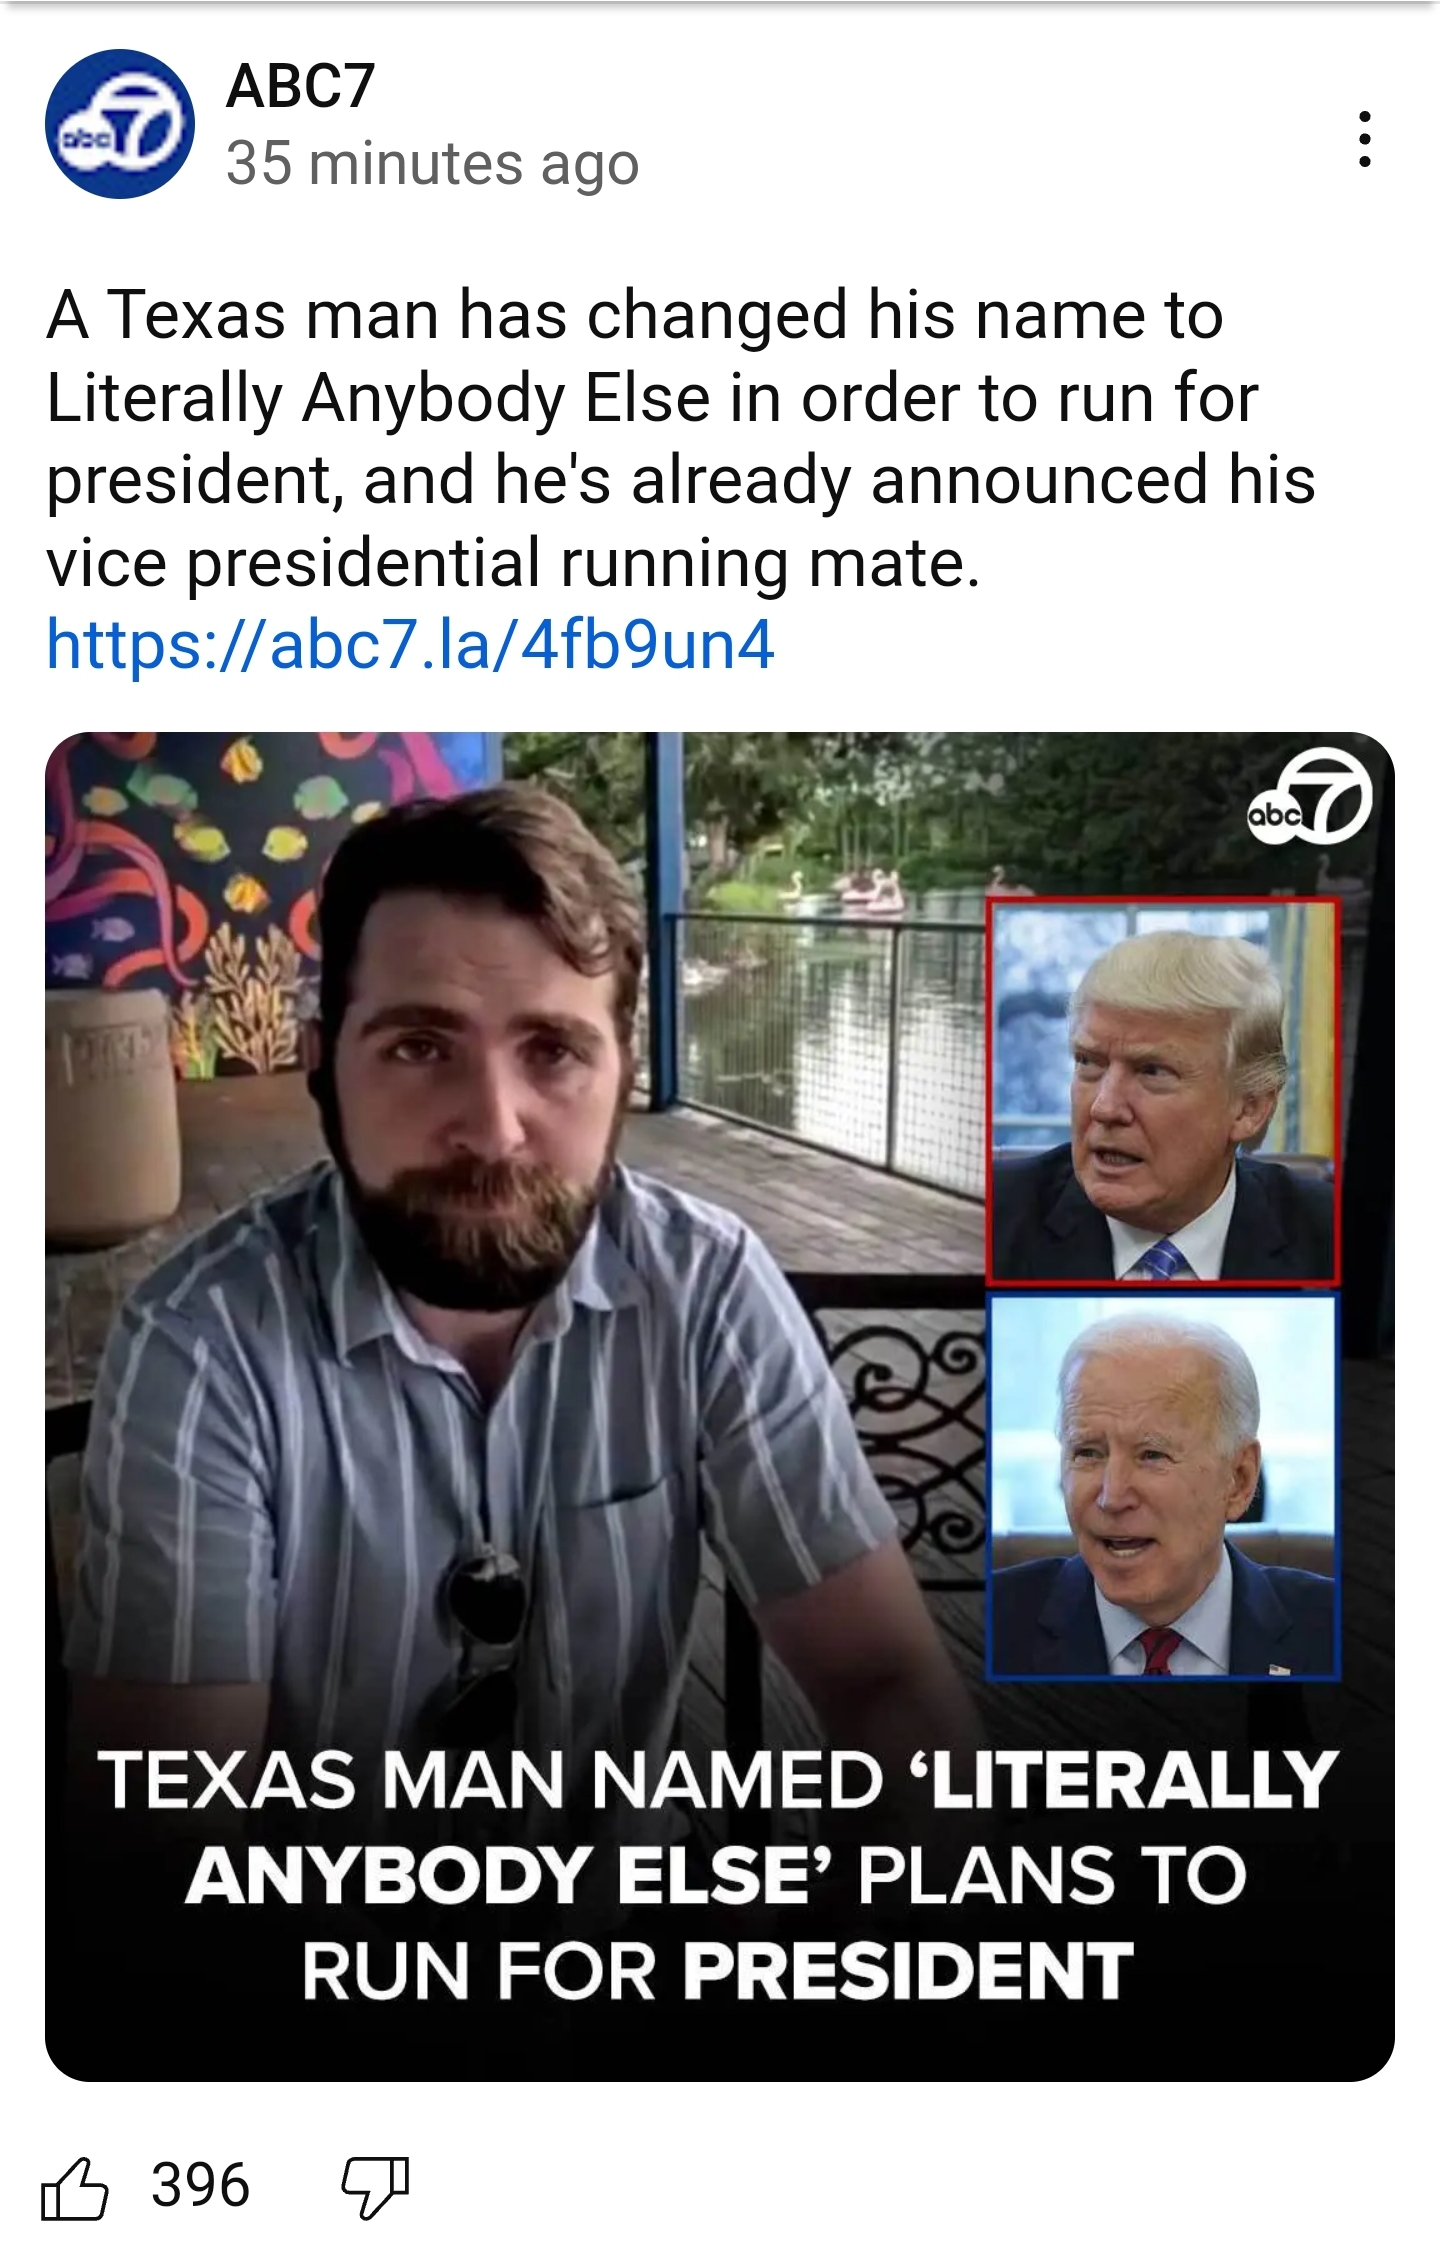Screen dimensions: 1440x2261
Task: Open the ABC7 channel avatar
Action: 120,124
